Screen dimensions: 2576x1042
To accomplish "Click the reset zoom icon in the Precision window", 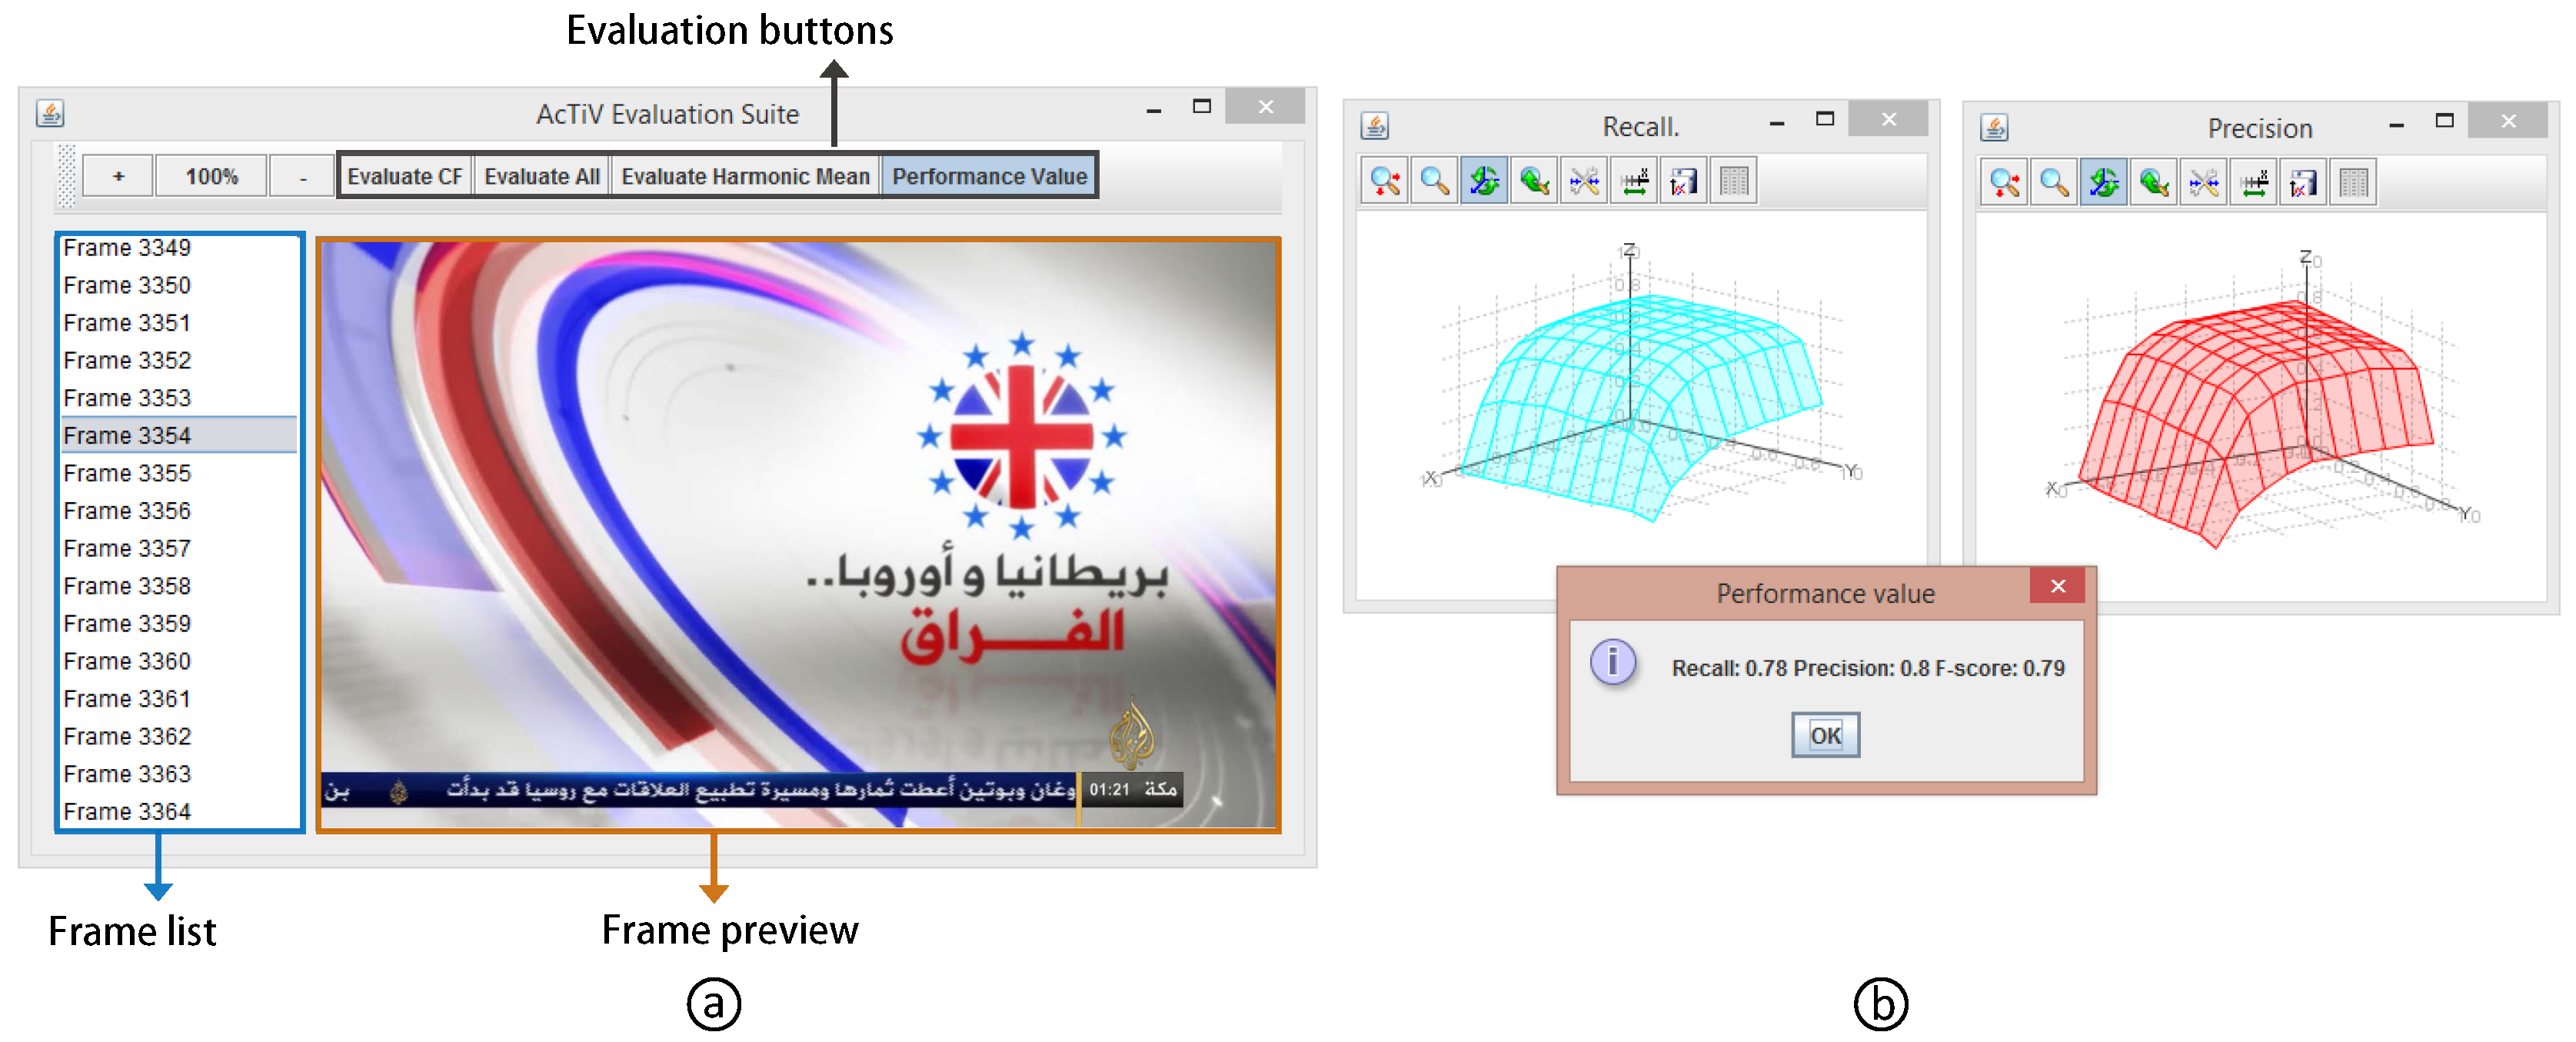I will (x=2154, y=183).
